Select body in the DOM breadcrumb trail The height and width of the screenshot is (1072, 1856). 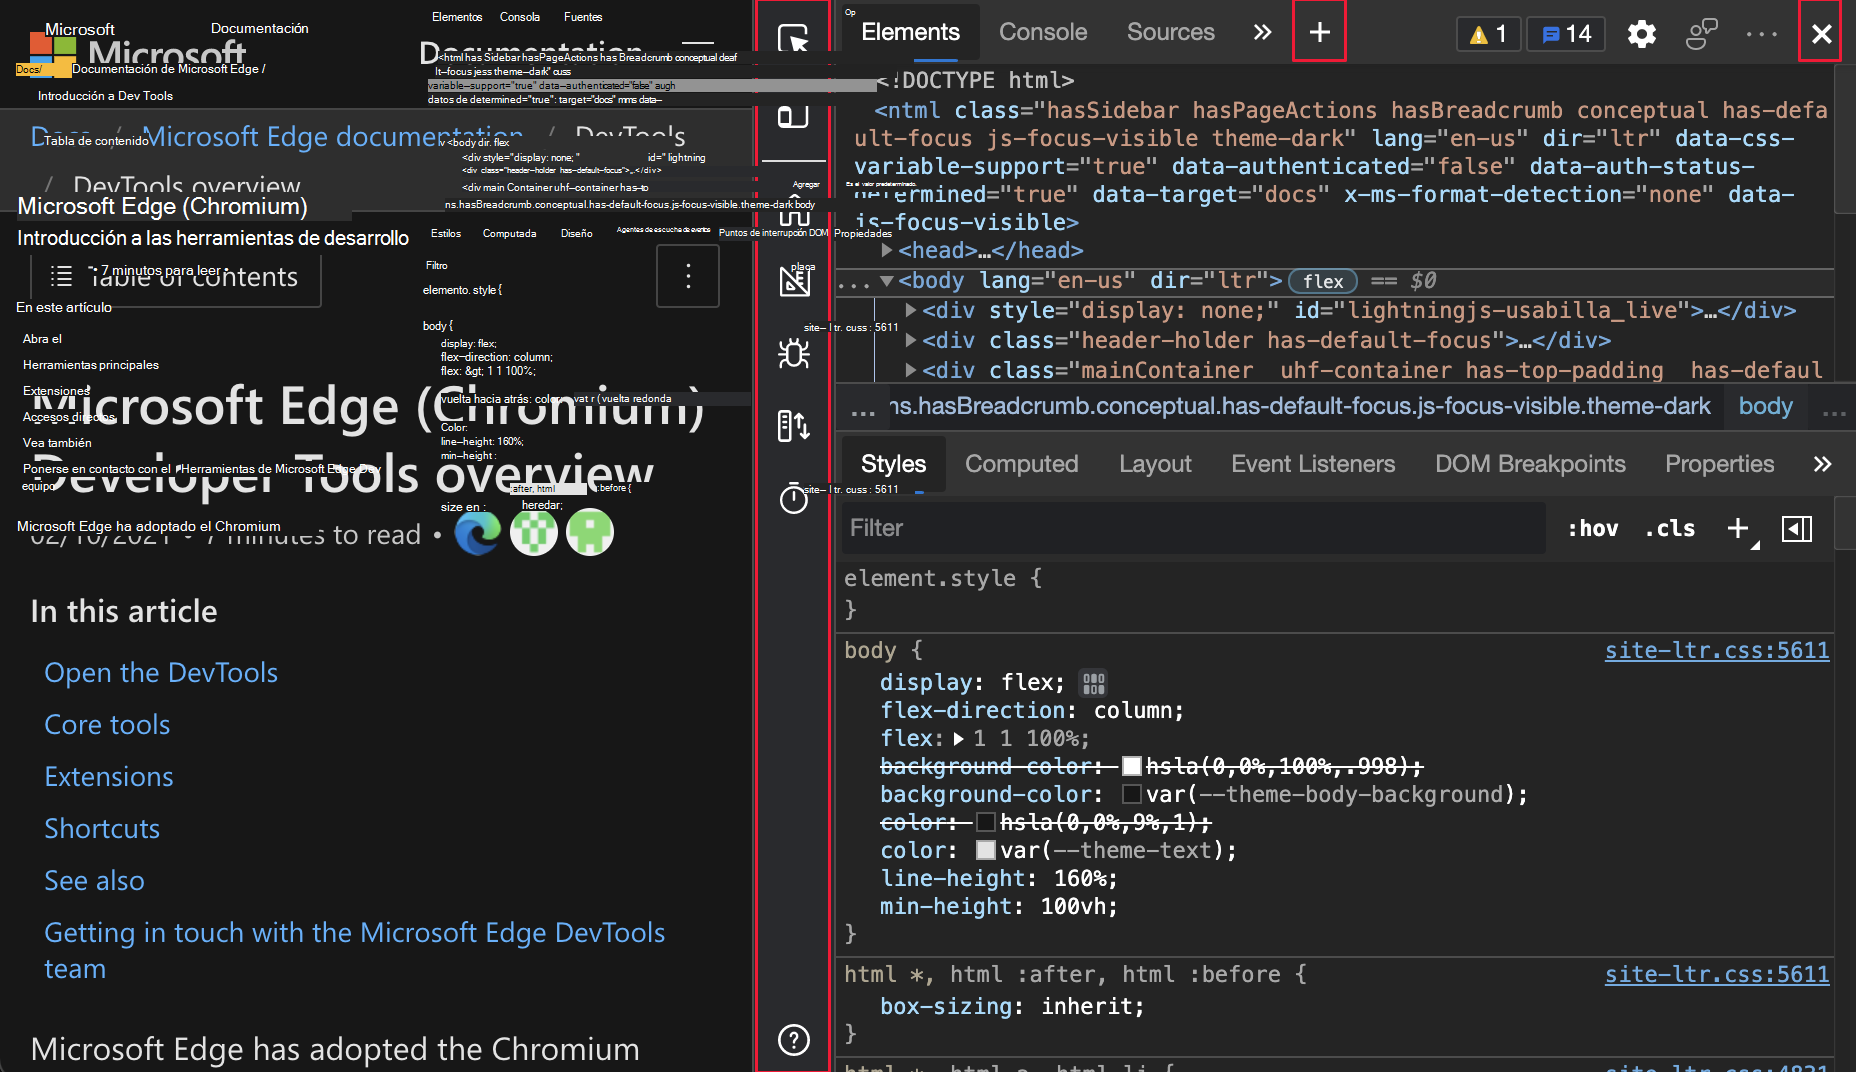tap(1765, 406)
